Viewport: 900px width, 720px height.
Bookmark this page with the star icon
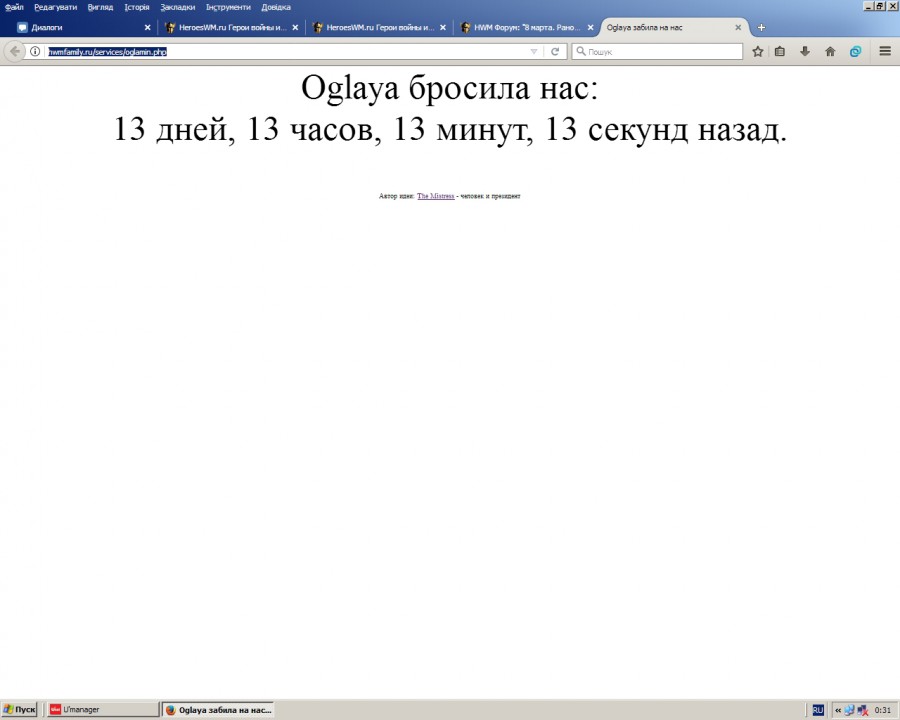(758, 51)
